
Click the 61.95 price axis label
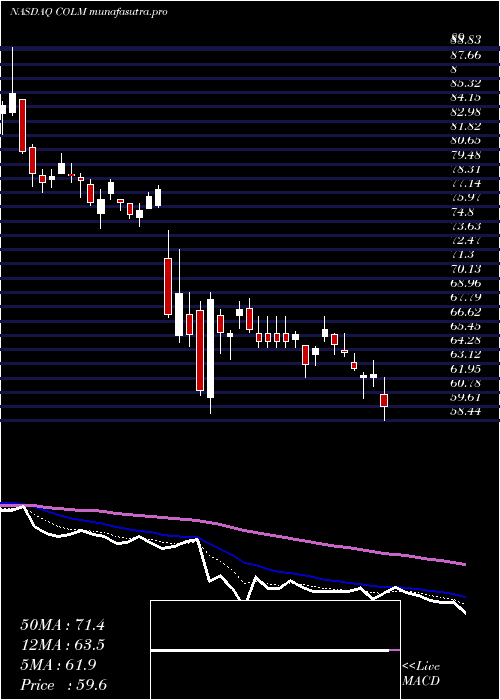466,369
